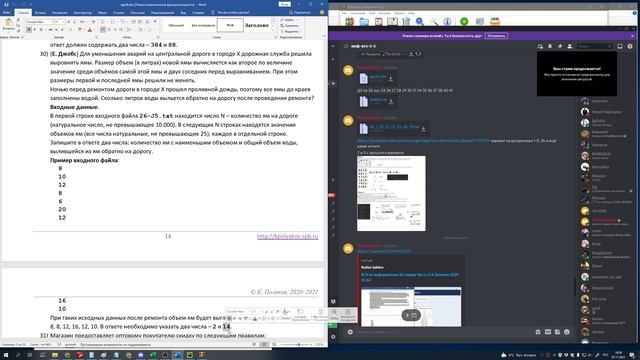This screenshot has height=360, width=640.
Task: Click the 'Что вы хотите сделать' search box
Action: point(231,13)
